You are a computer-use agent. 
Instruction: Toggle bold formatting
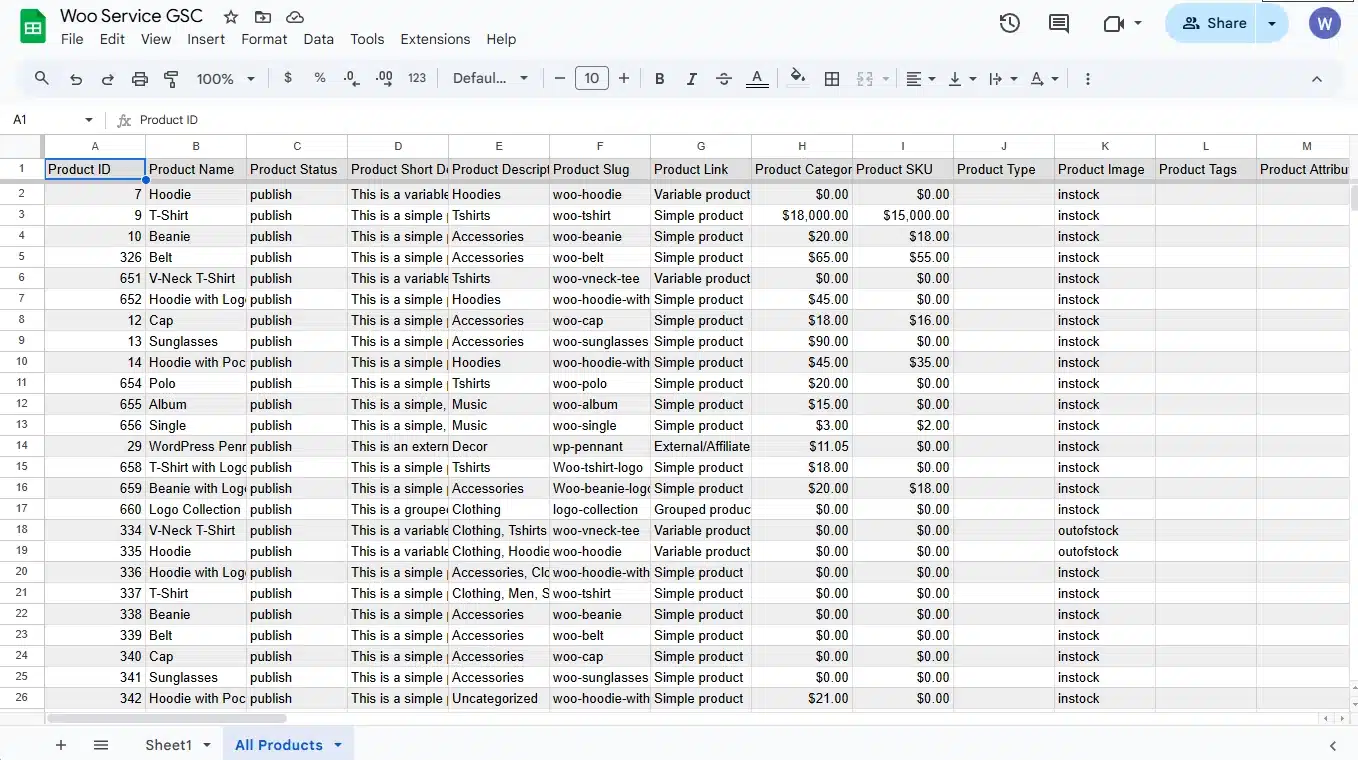pos(659,79)
